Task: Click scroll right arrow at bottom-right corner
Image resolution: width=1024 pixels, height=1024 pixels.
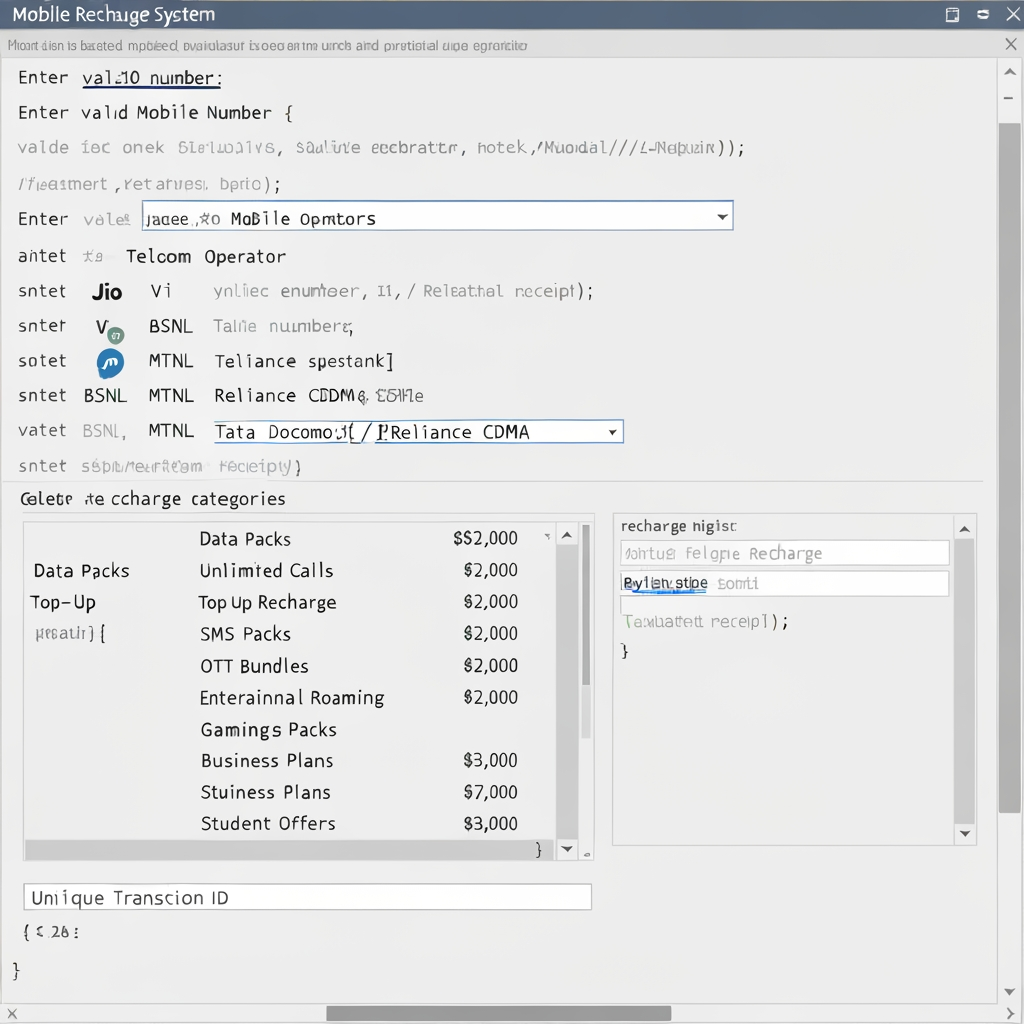Action: [x=1010, y=1014]
